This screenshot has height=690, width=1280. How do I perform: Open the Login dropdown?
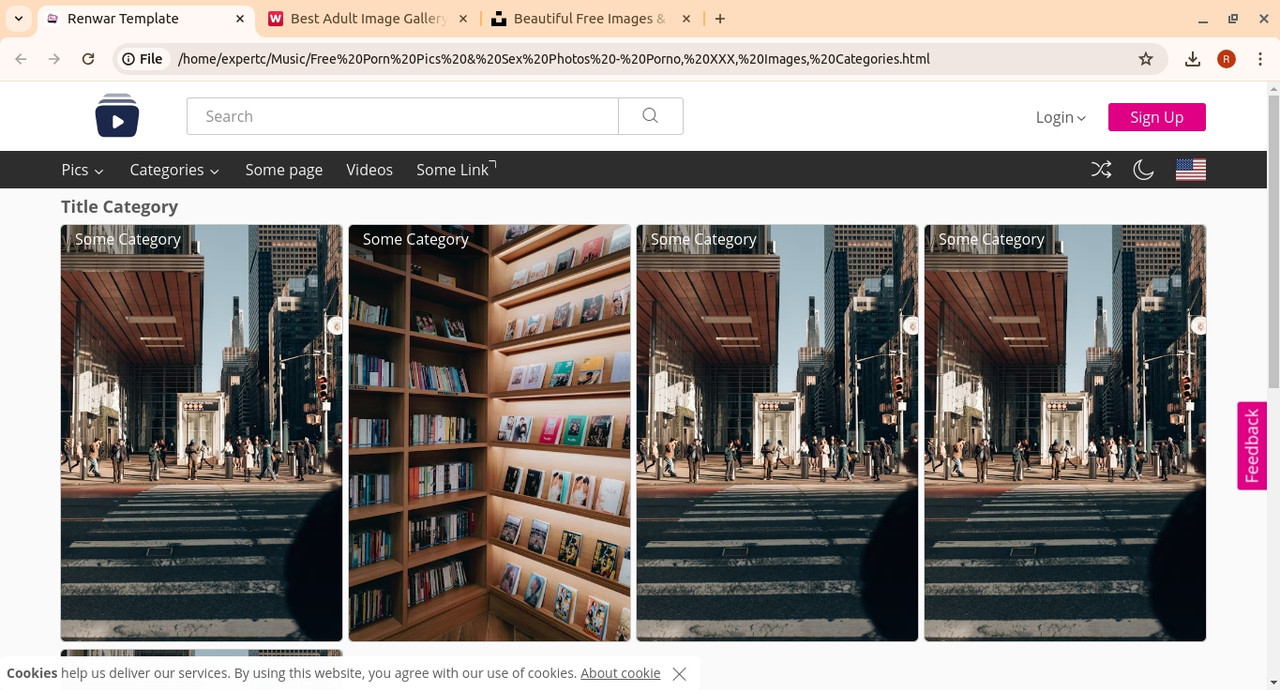pos(1060,117)
